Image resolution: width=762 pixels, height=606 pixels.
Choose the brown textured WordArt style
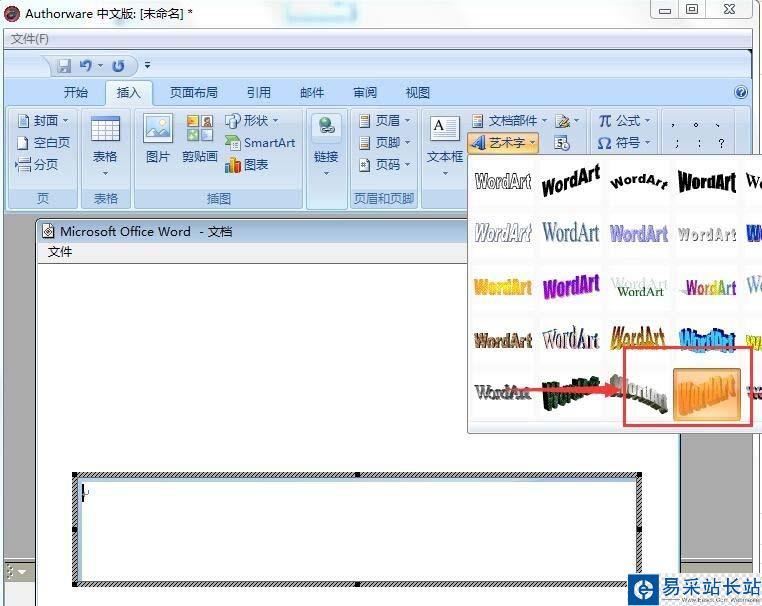click(x=503, y=339)
